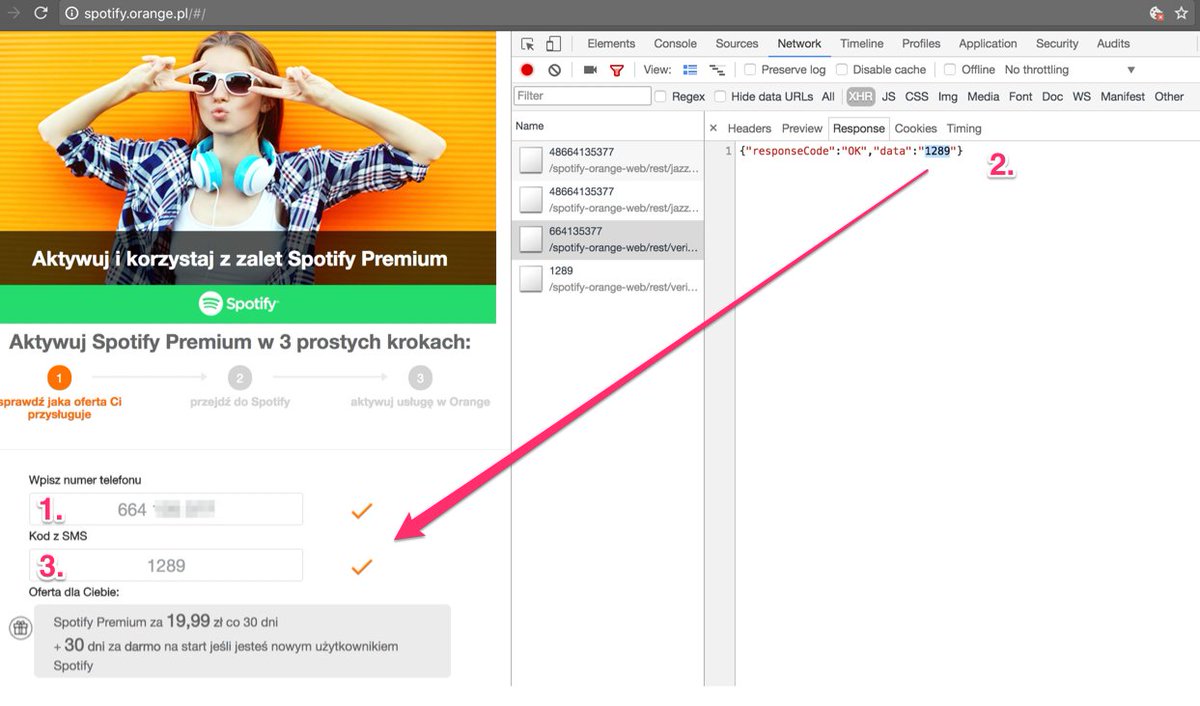
Task: Close the request details pane
Action: (x=713, y=128)
